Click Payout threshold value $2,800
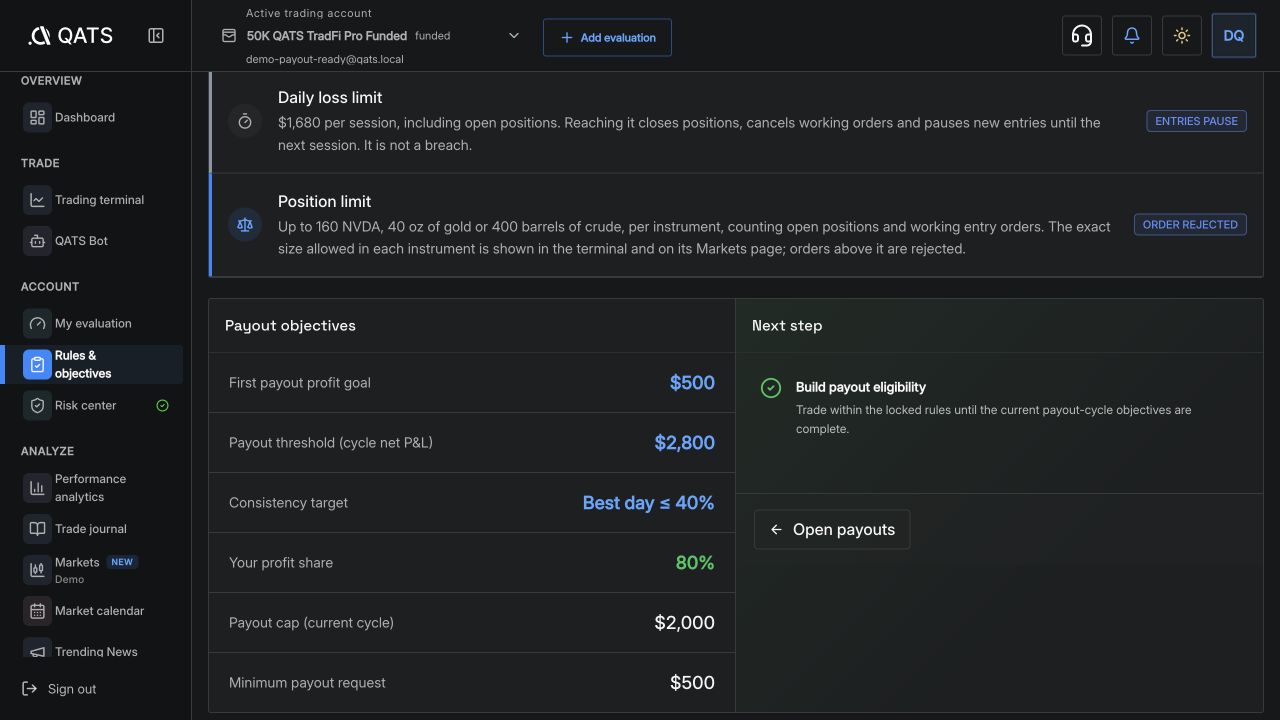Viewport: 1280px width, 720px height. click(x=684, y=443)
